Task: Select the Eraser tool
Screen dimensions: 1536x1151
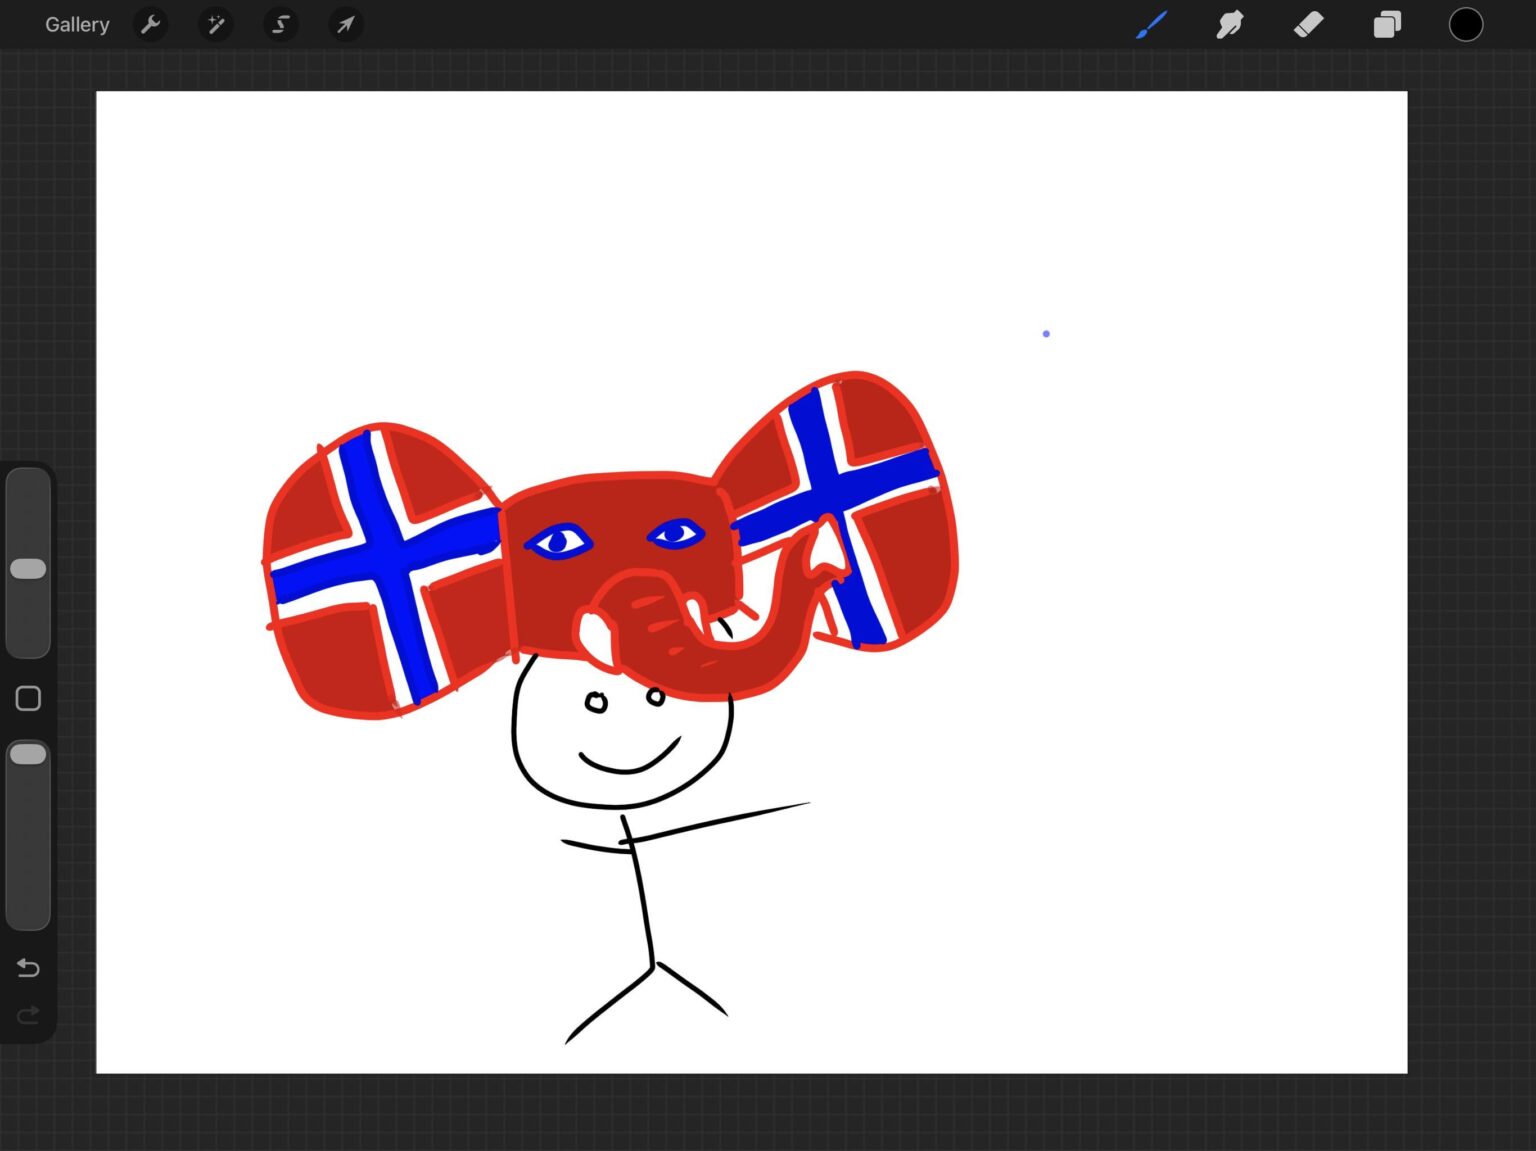Action: (x=1308, y=25)
